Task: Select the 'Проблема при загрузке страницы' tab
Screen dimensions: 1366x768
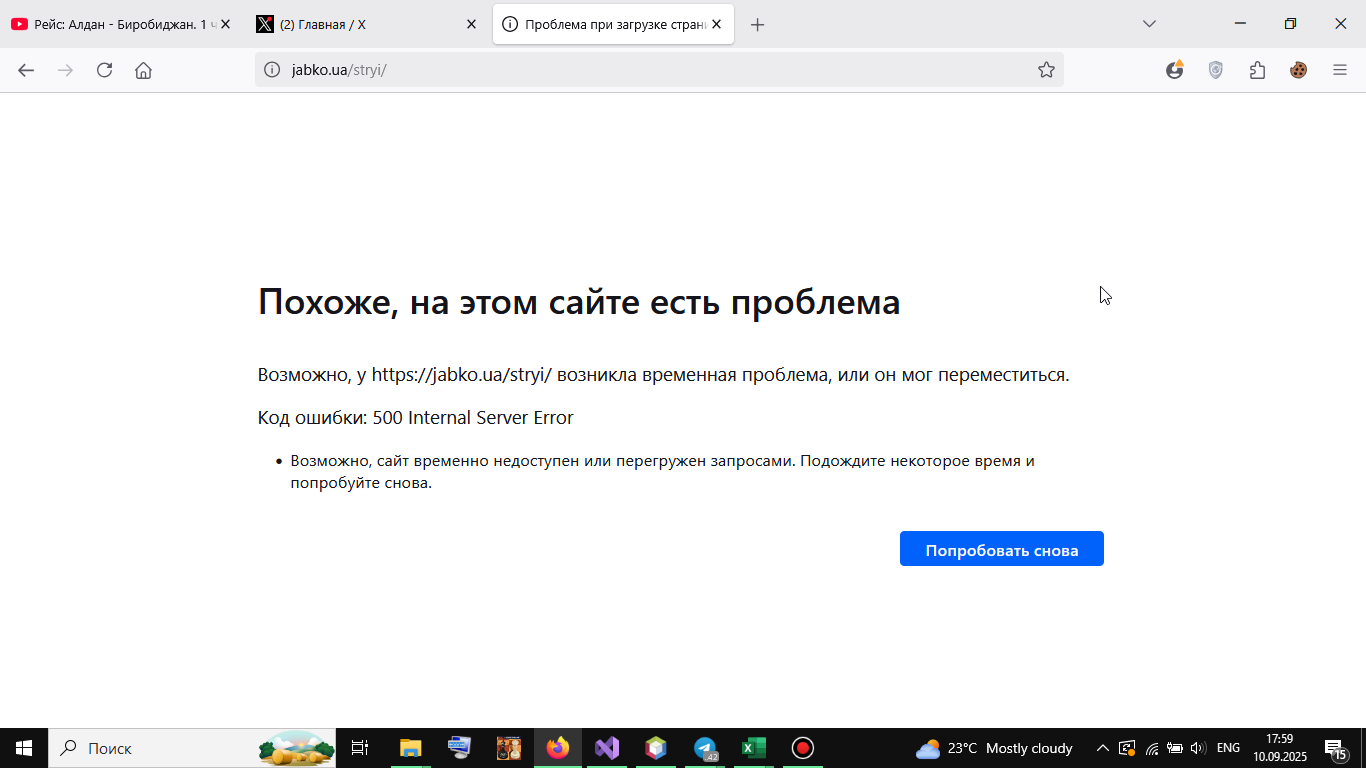Action: coord(613,24)
